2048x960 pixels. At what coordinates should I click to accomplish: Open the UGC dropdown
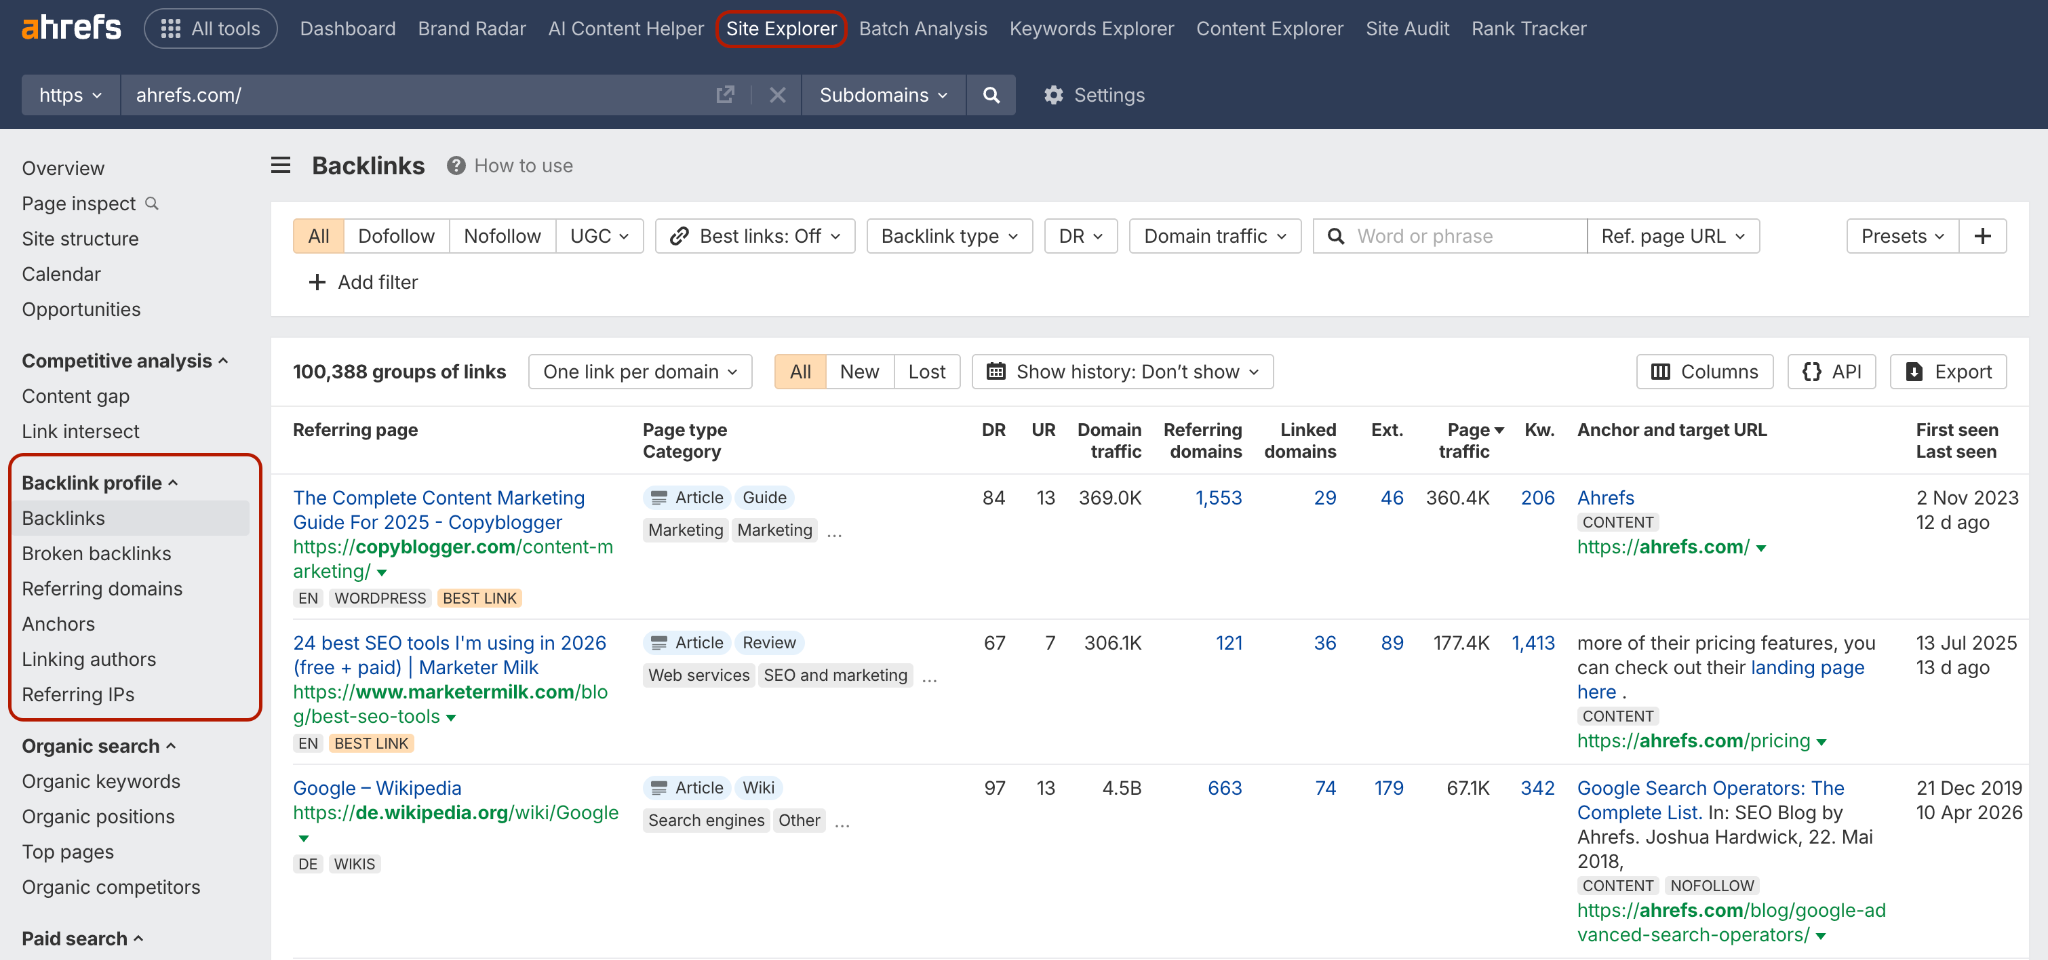click(x=600, y=236)
